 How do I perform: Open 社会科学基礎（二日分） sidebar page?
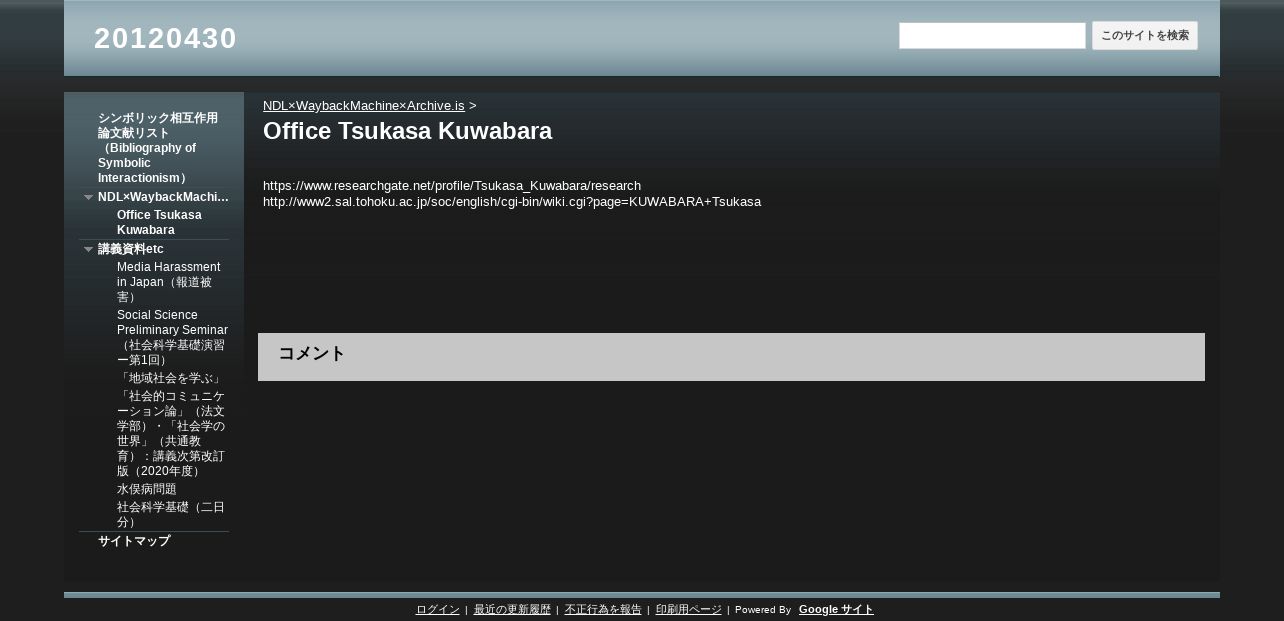click(x=171, y=515)
